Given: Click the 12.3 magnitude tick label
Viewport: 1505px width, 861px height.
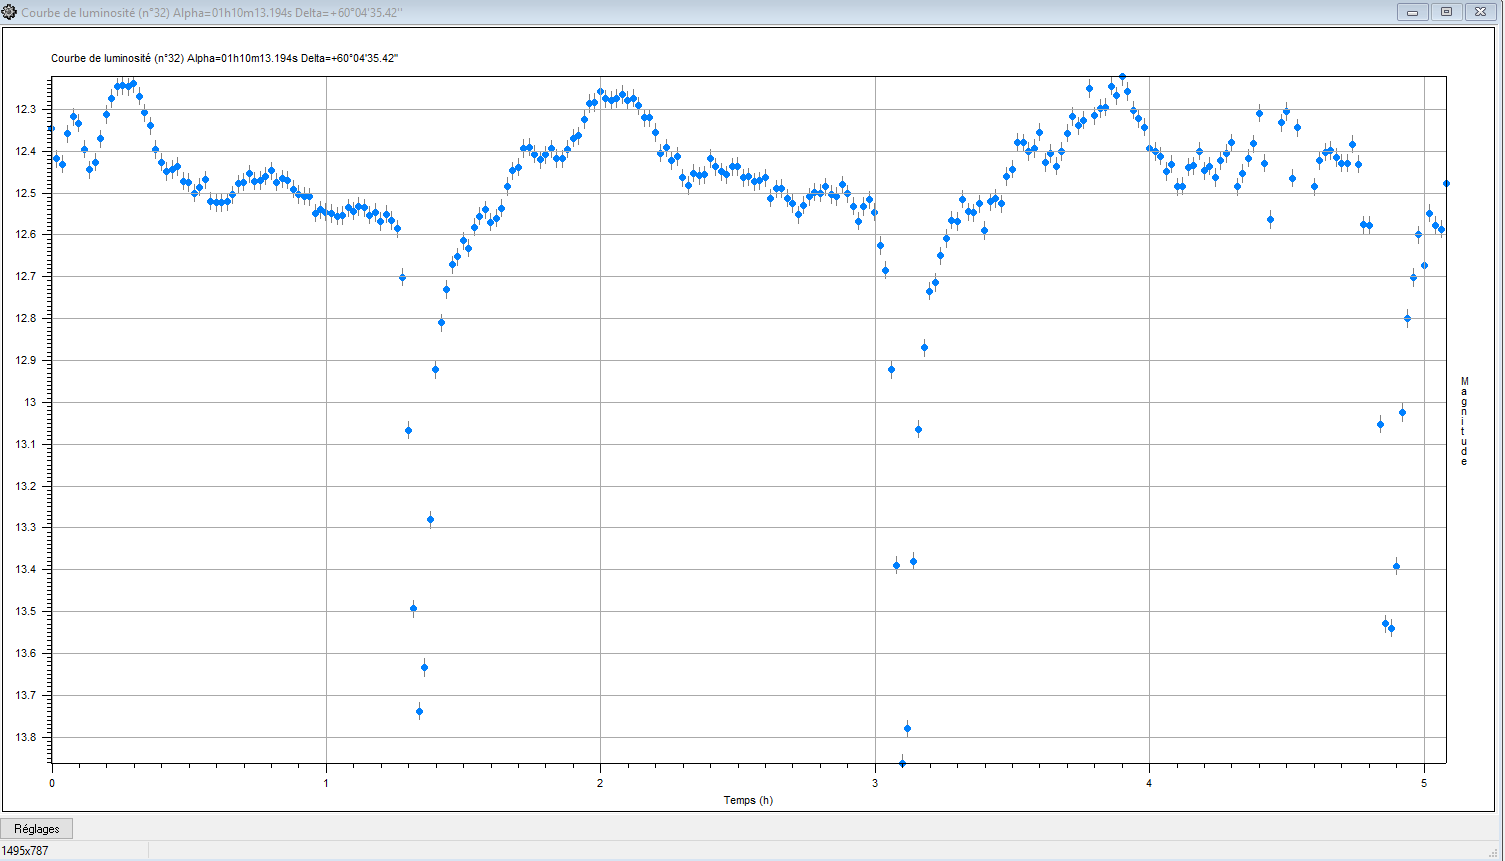Looking at the screenshot, I should [x=26, y=109].
